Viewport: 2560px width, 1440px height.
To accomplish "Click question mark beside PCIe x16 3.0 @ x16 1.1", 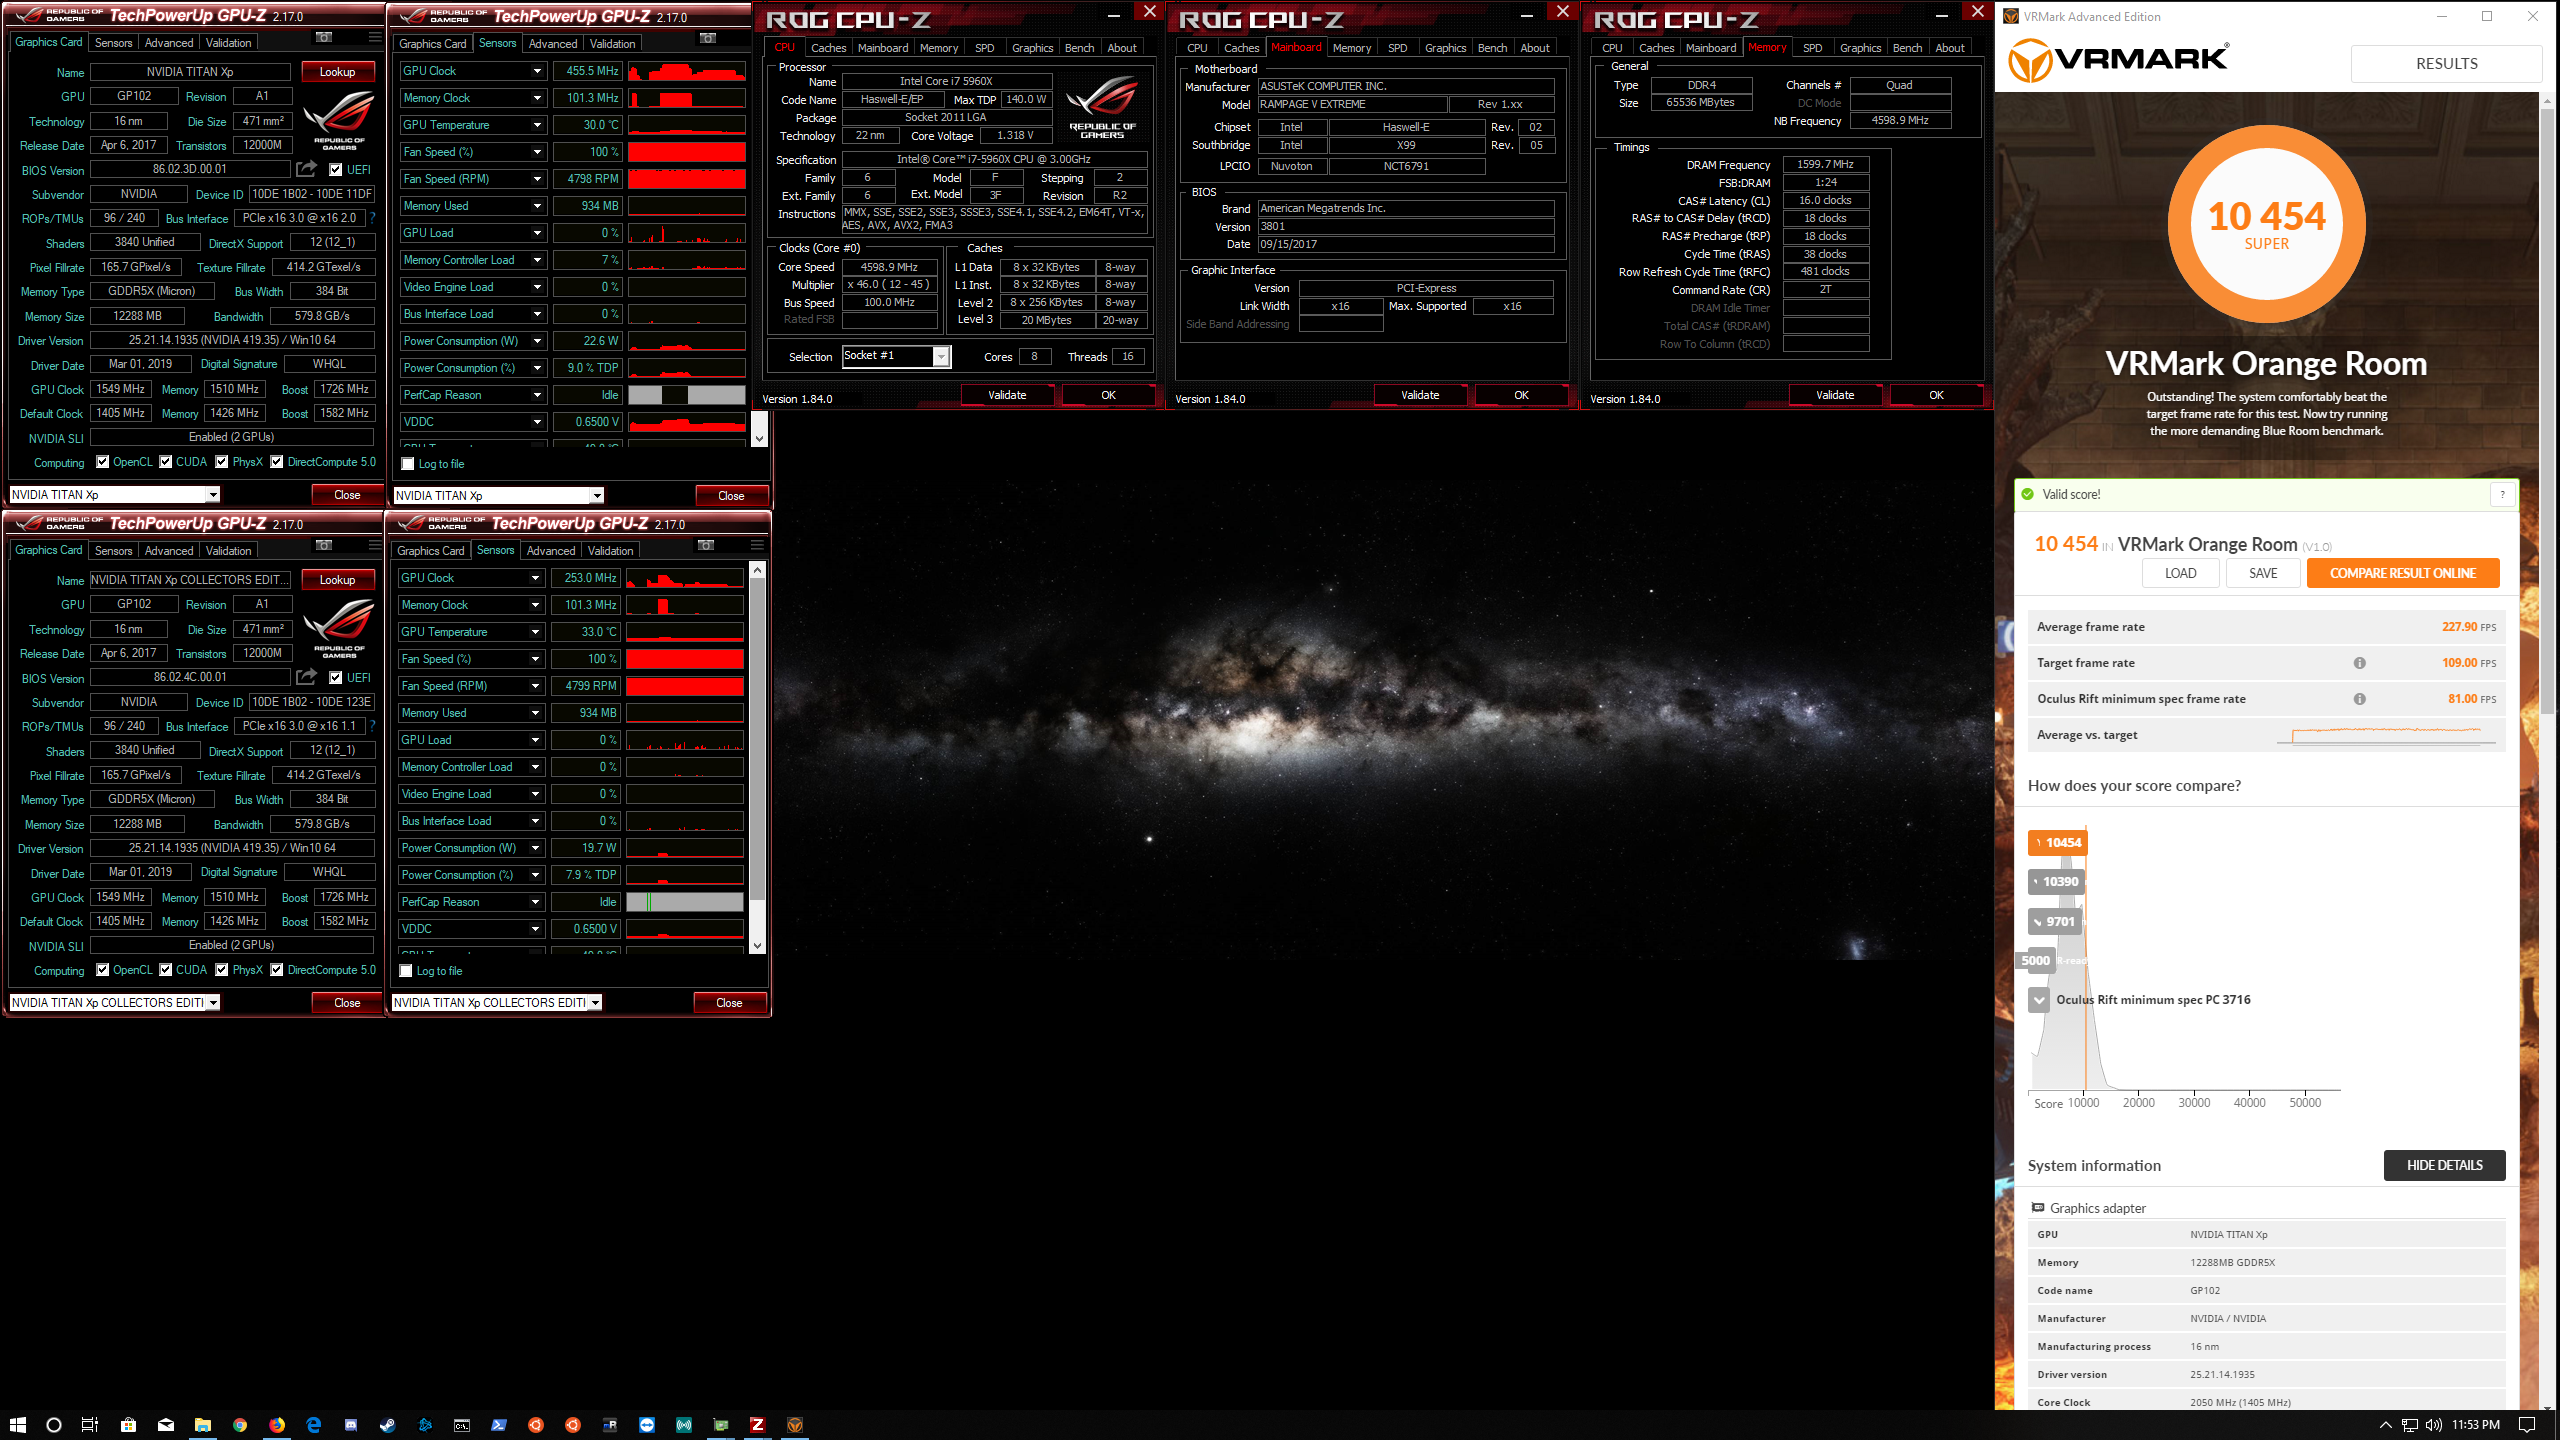I will pos(373,726).
